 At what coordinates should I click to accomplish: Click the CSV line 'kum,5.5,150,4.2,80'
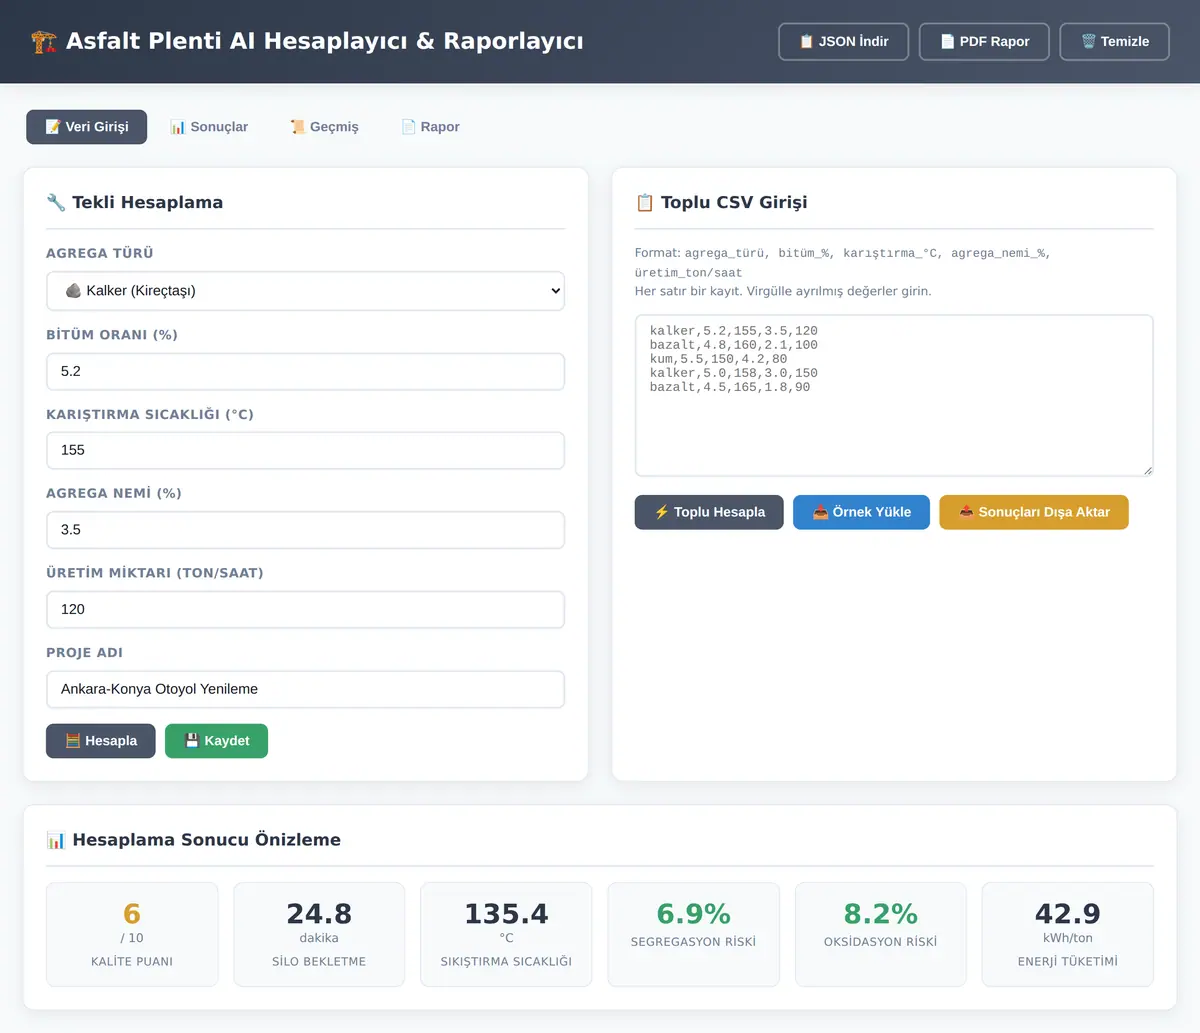tap(718, 359)
